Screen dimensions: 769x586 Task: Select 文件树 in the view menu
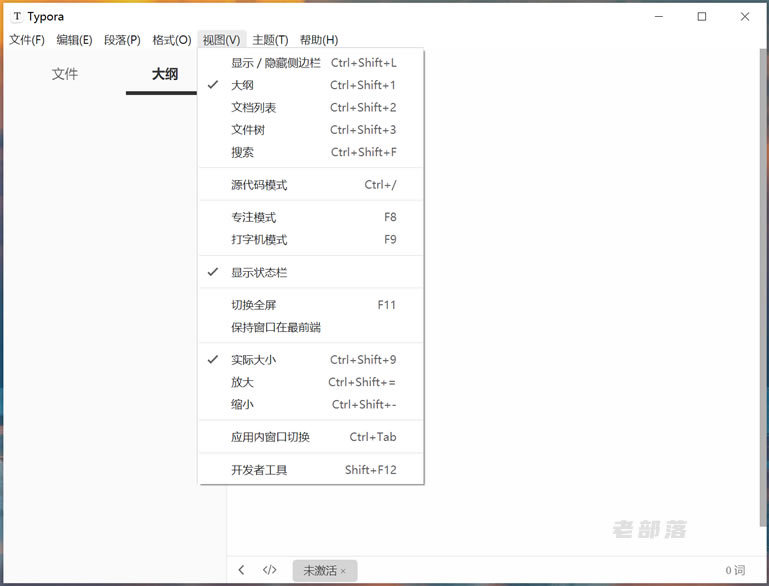click(311, 130)
